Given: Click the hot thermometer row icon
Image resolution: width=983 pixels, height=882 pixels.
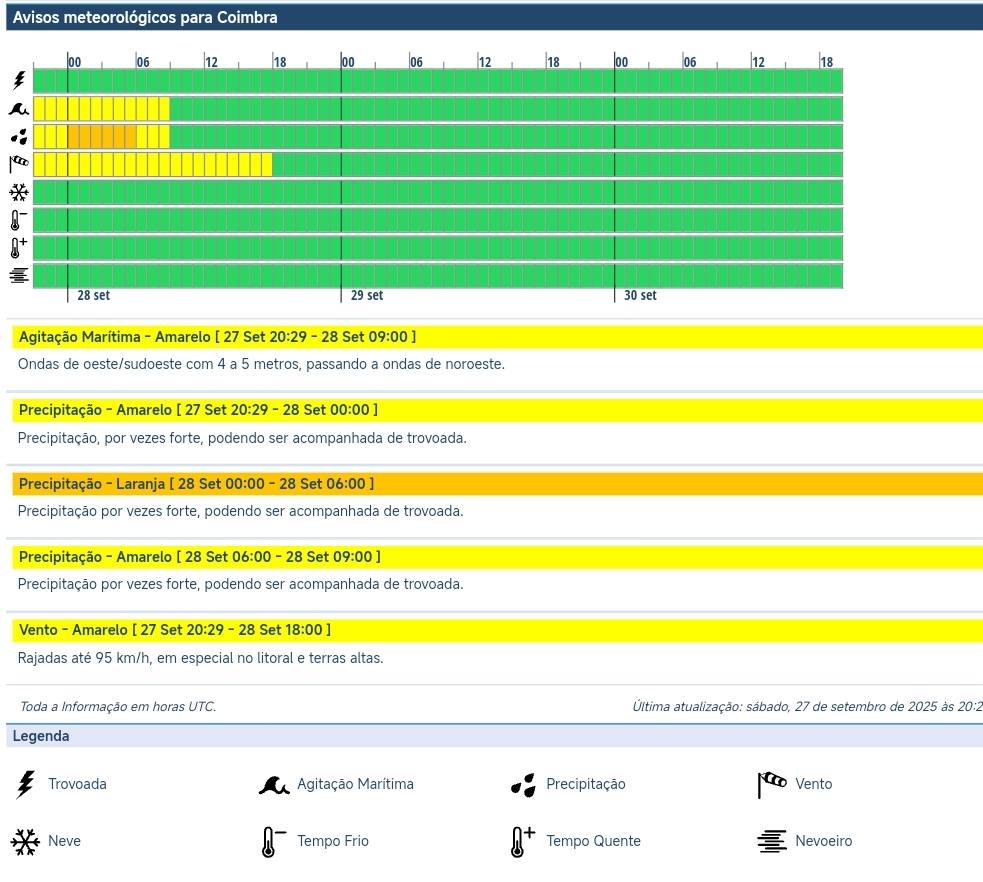Looking at the screenshot, I should click(19, 248).
